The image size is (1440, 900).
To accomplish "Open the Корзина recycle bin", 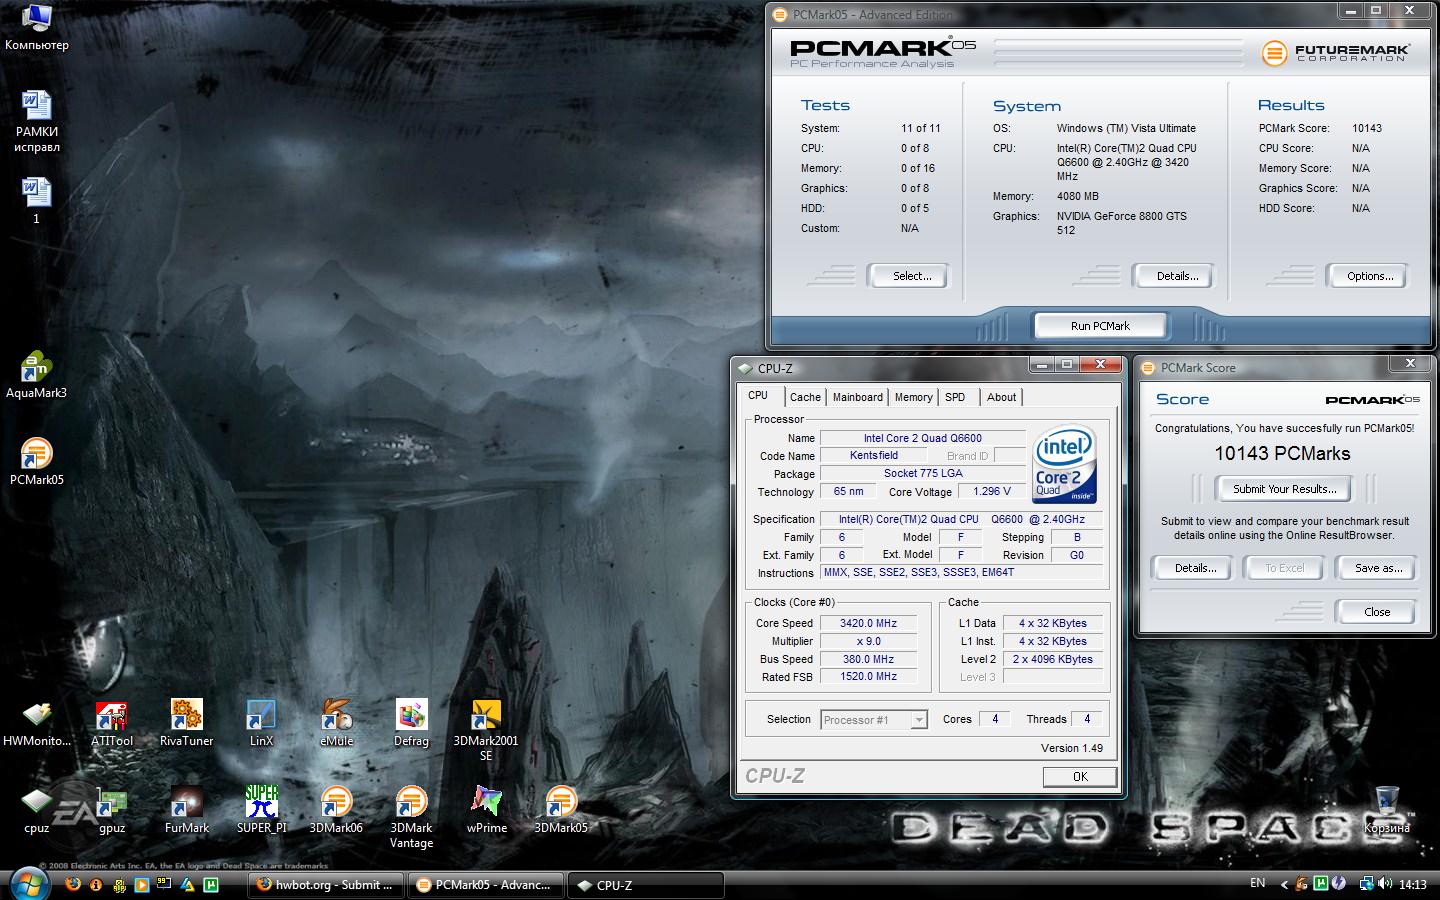I will pos(1387,810).
